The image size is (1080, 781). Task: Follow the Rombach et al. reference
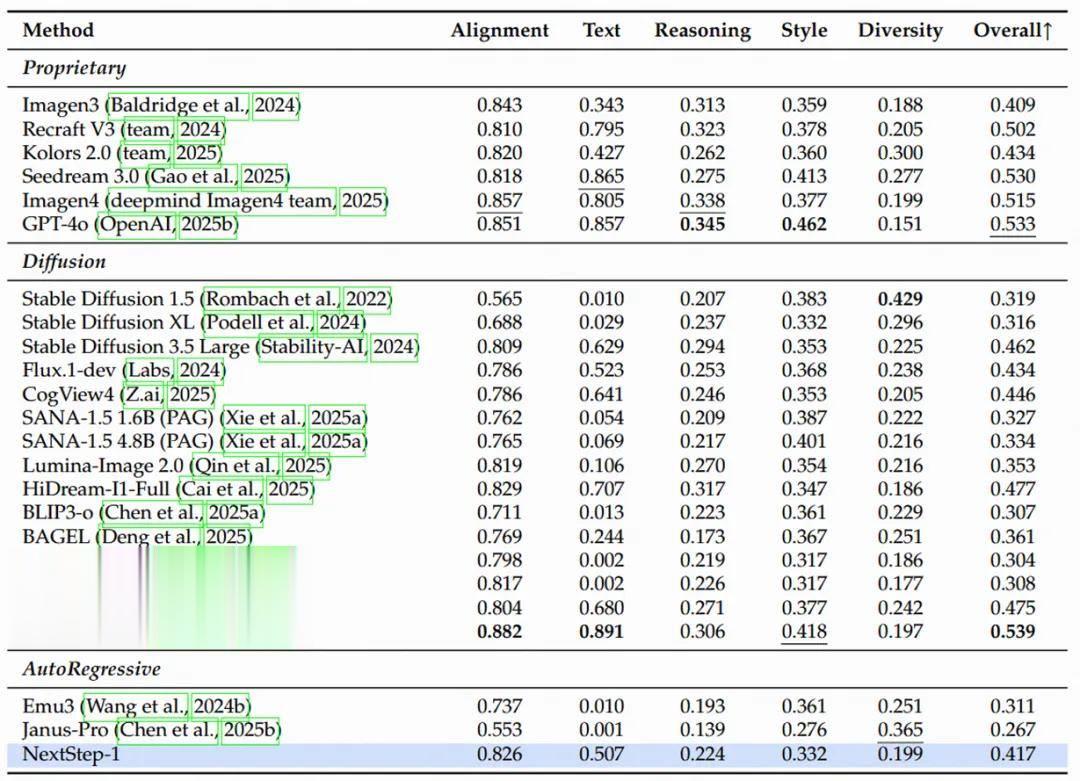tap(272, 299)
